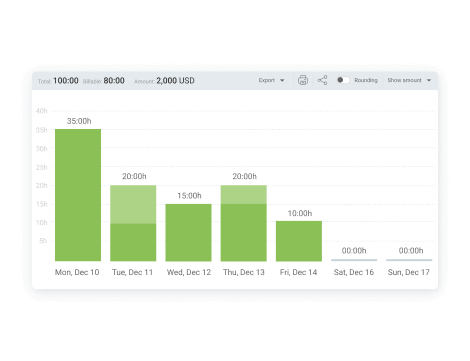Click the 15h y-axis label
This screenshot has height=361, width=470.
click(42, 204)
